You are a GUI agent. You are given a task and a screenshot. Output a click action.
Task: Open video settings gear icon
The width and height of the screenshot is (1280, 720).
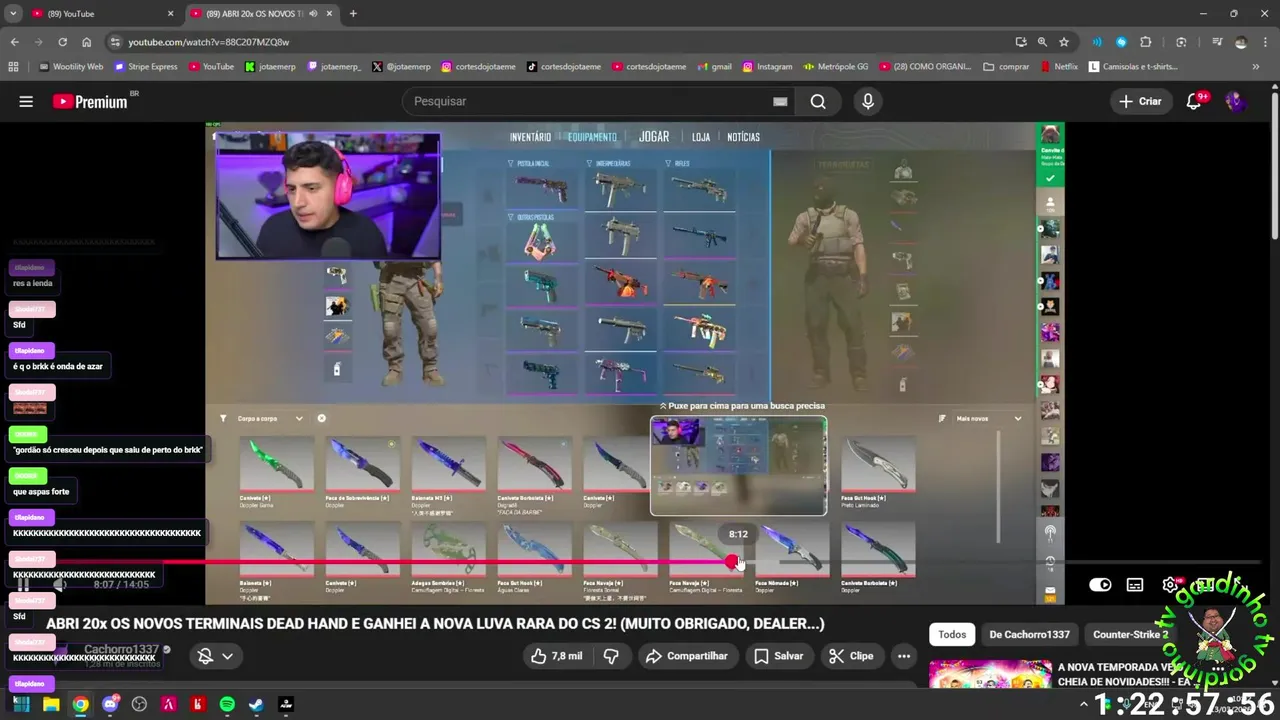point(1170,585)
